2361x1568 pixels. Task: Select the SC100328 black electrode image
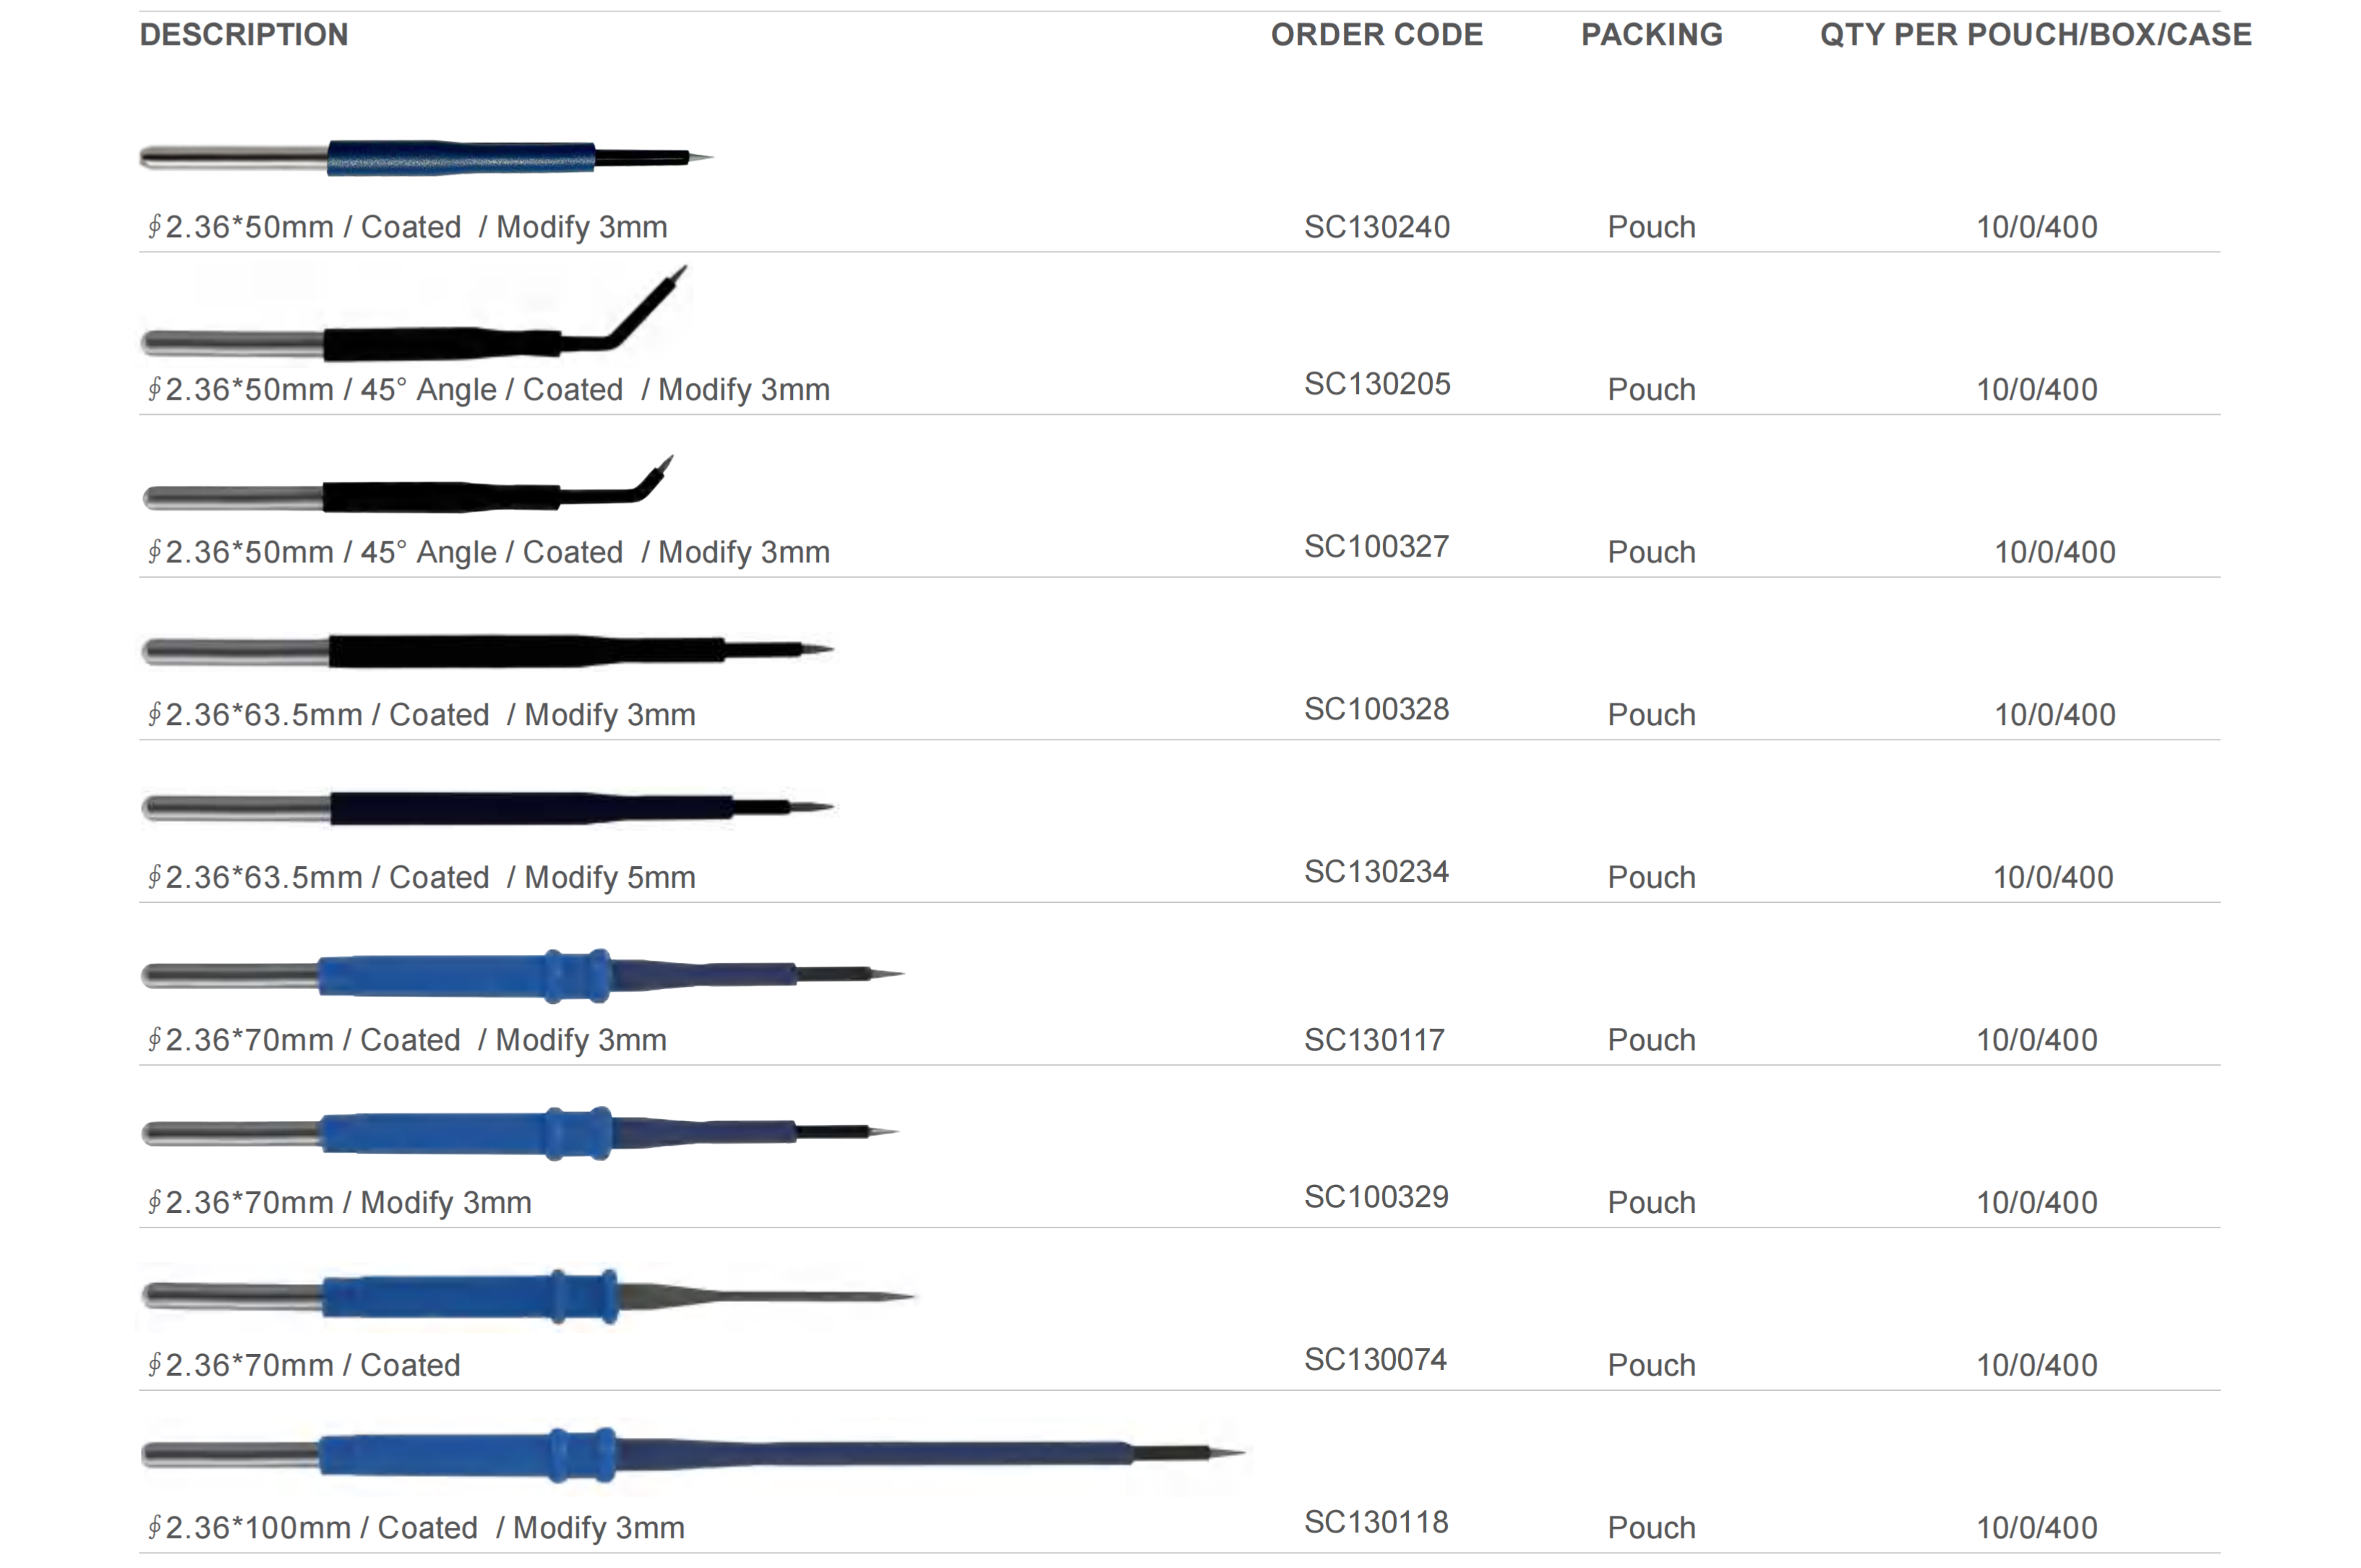487,650
